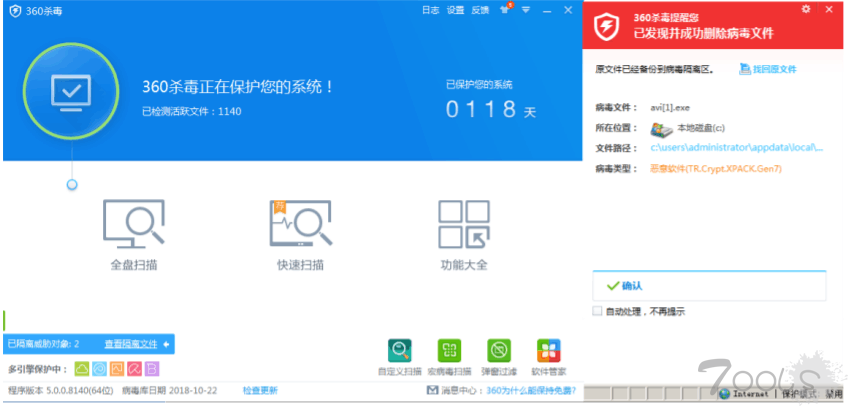Click the protection status monitor circle
853x411 pixels.
71,90
